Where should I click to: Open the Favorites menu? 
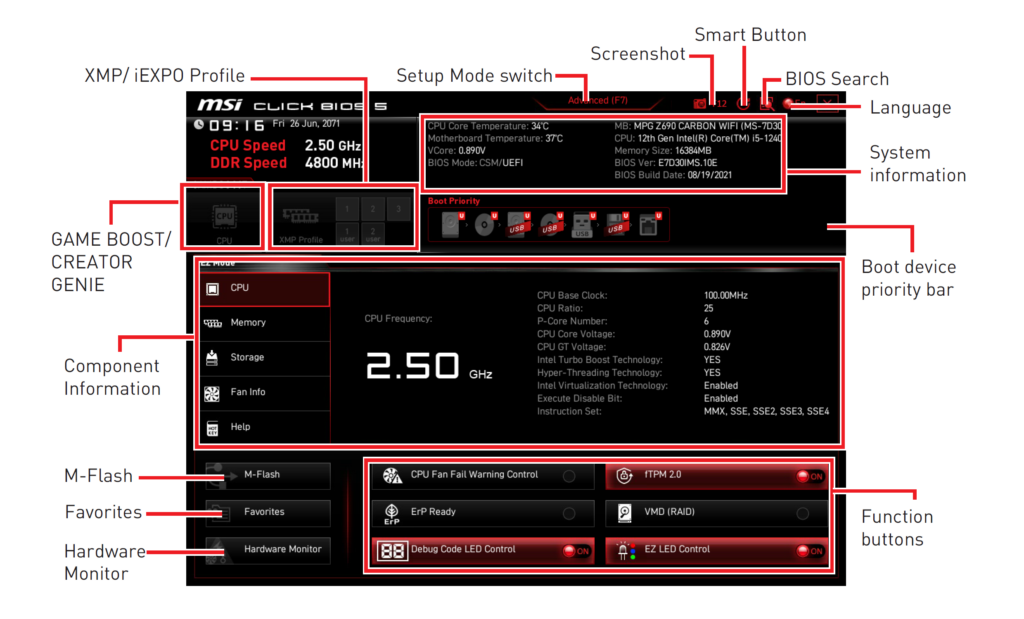click(268, 513)
